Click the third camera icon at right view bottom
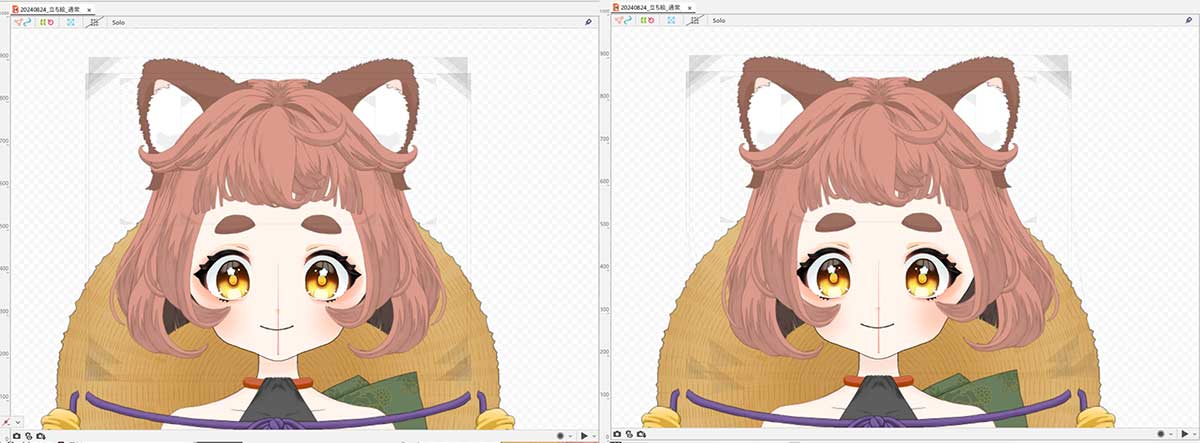Image resolution: width=1200 pixels, height=443 pixels. click(x=641, y=434)
